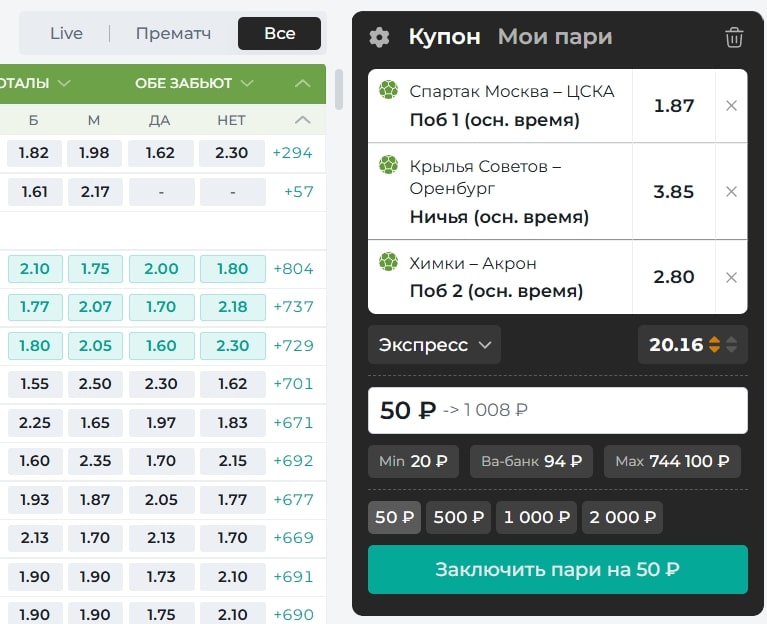The height and width of the screenshot is (624, 767).
Task: Click football icon beside Химки – Акрон
Action: (388, 262)
